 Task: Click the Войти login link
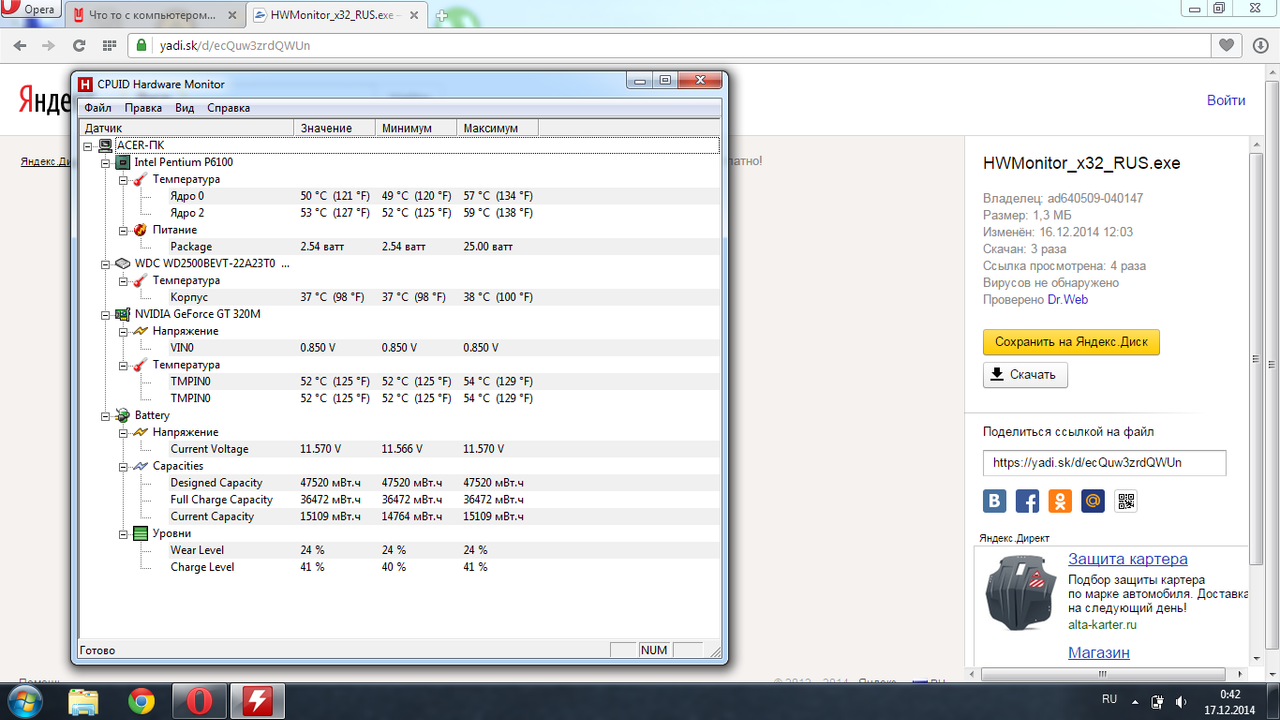(x=1226, y=100)
